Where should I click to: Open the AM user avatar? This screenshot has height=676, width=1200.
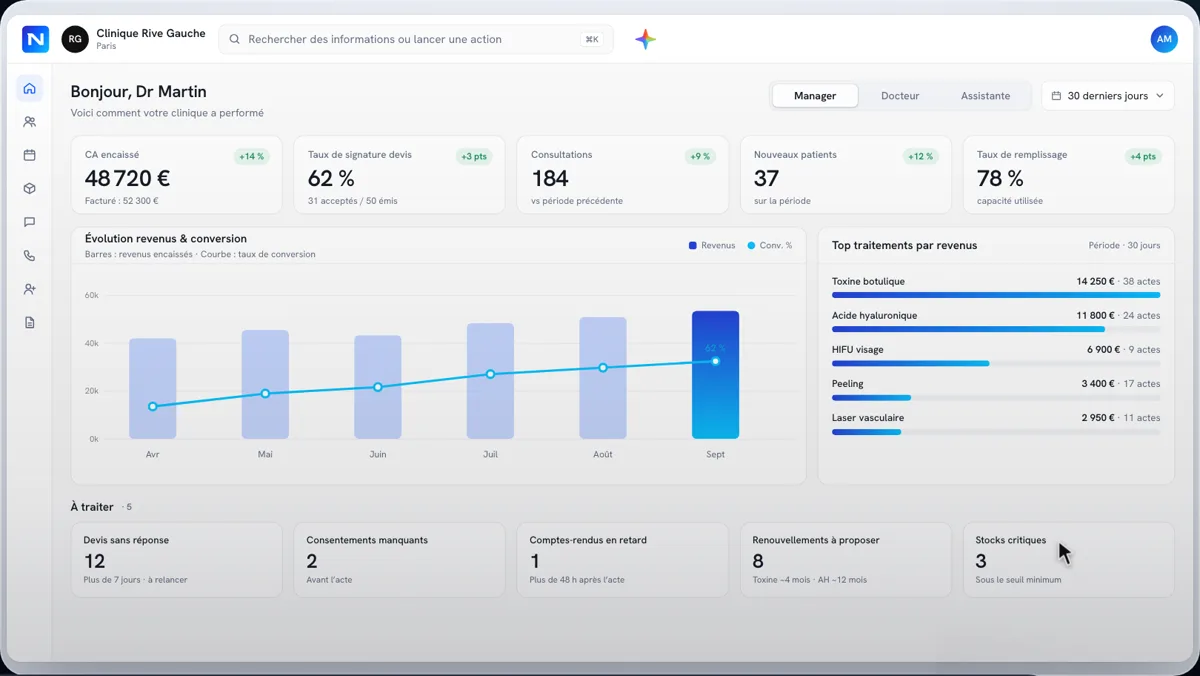point(1164,39)
